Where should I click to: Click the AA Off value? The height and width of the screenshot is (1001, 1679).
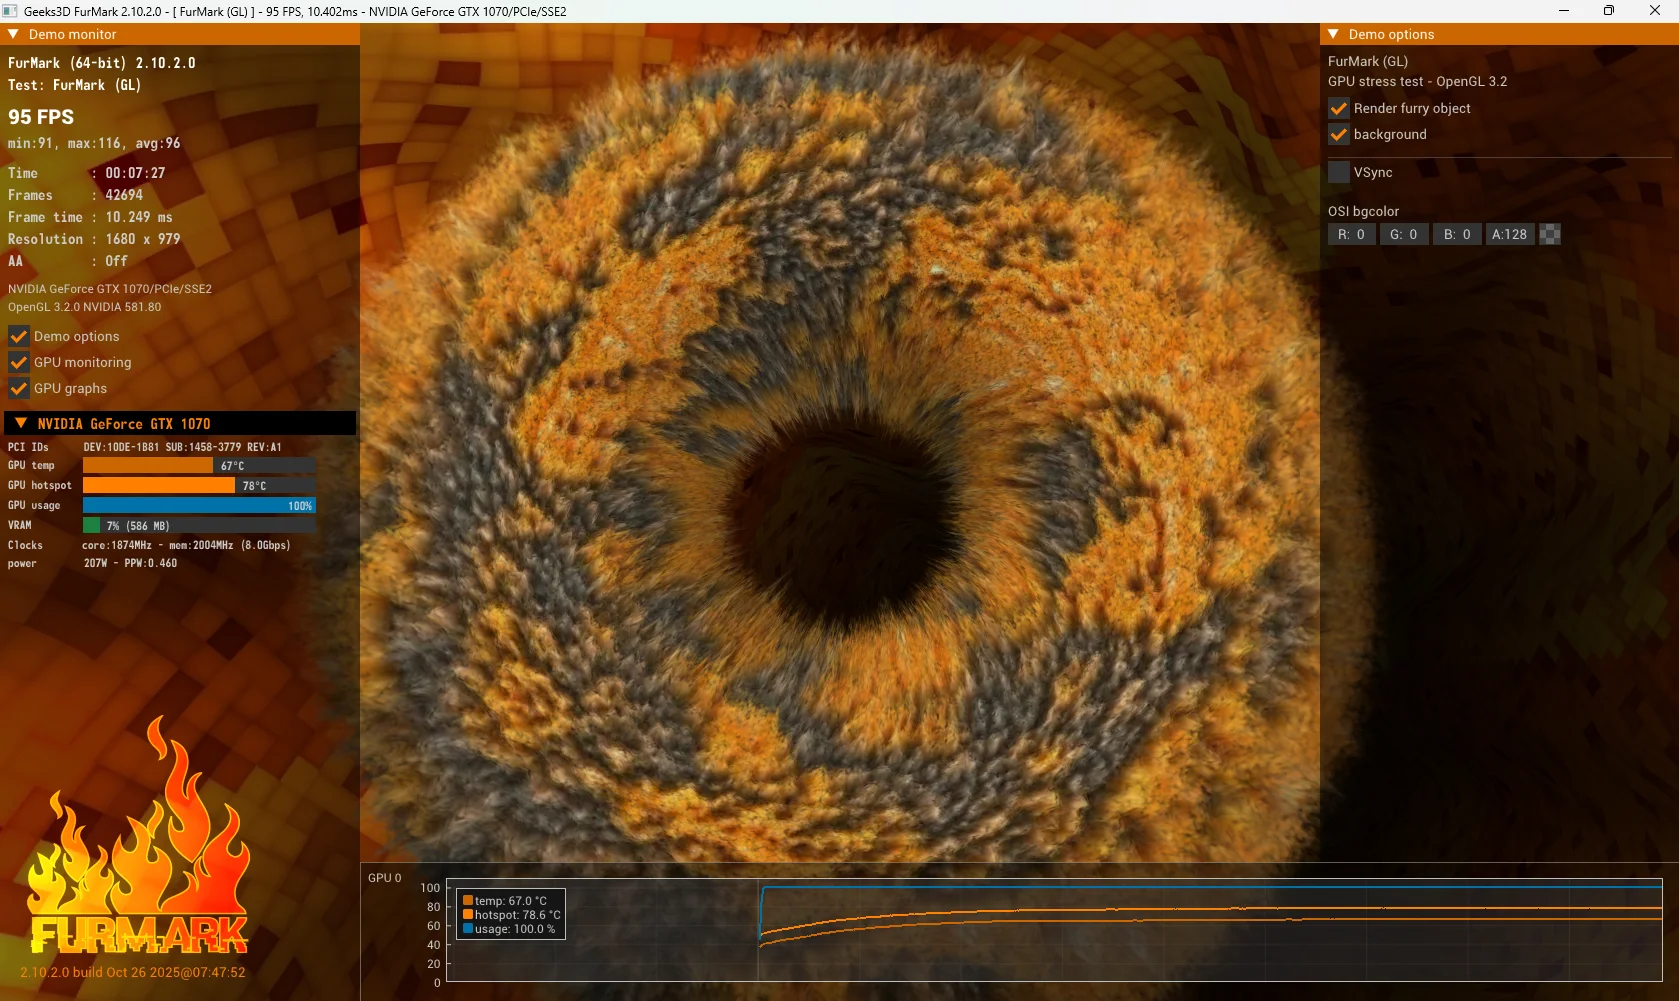click(116, 261)
